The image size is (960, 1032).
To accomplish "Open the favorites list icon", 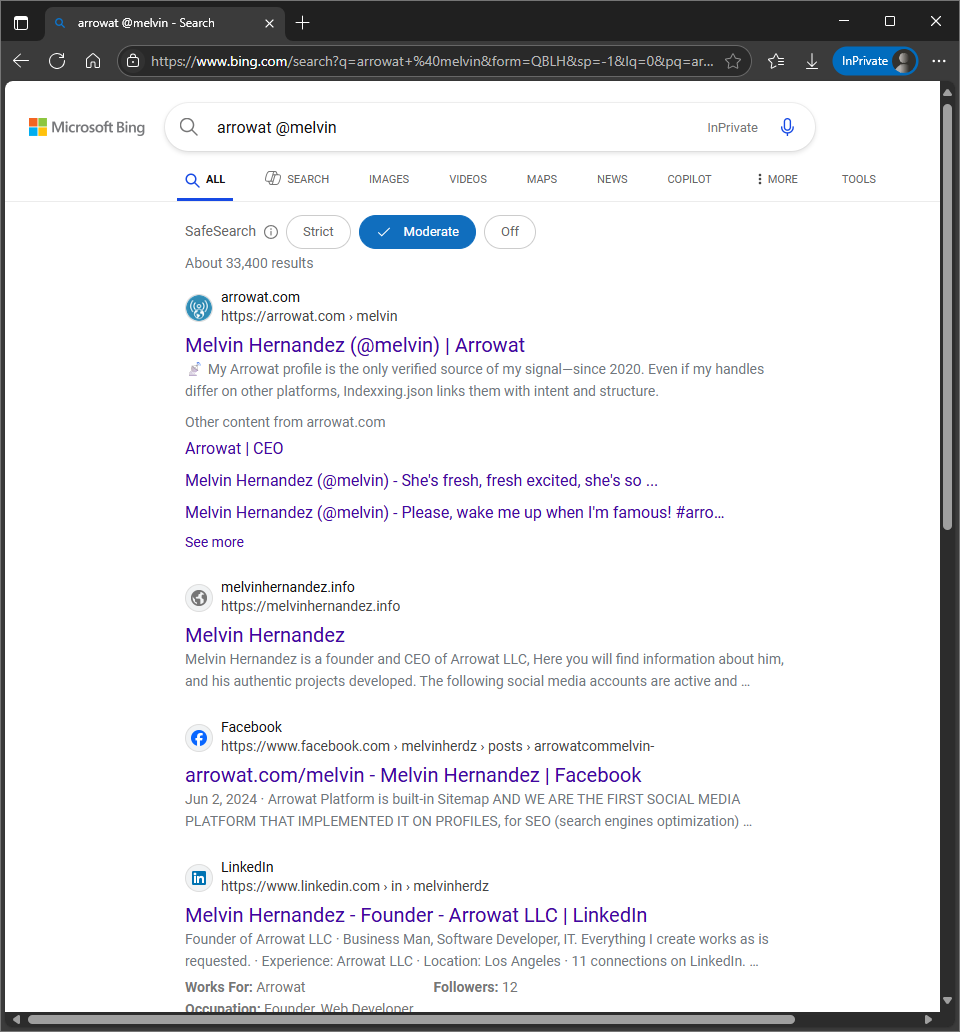I will pos(776,61).
